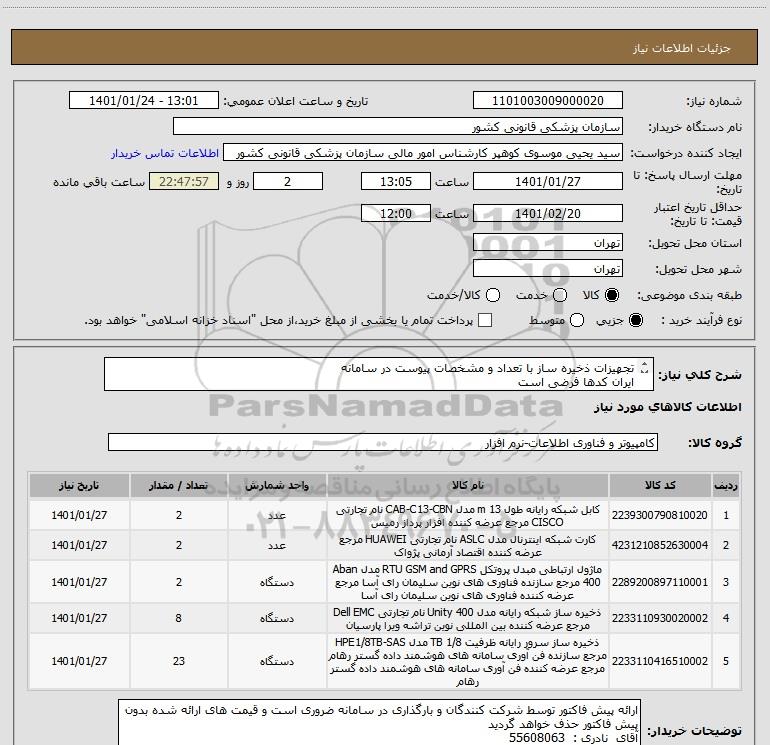Click the remaining days field showing 2

coord(288,181)
